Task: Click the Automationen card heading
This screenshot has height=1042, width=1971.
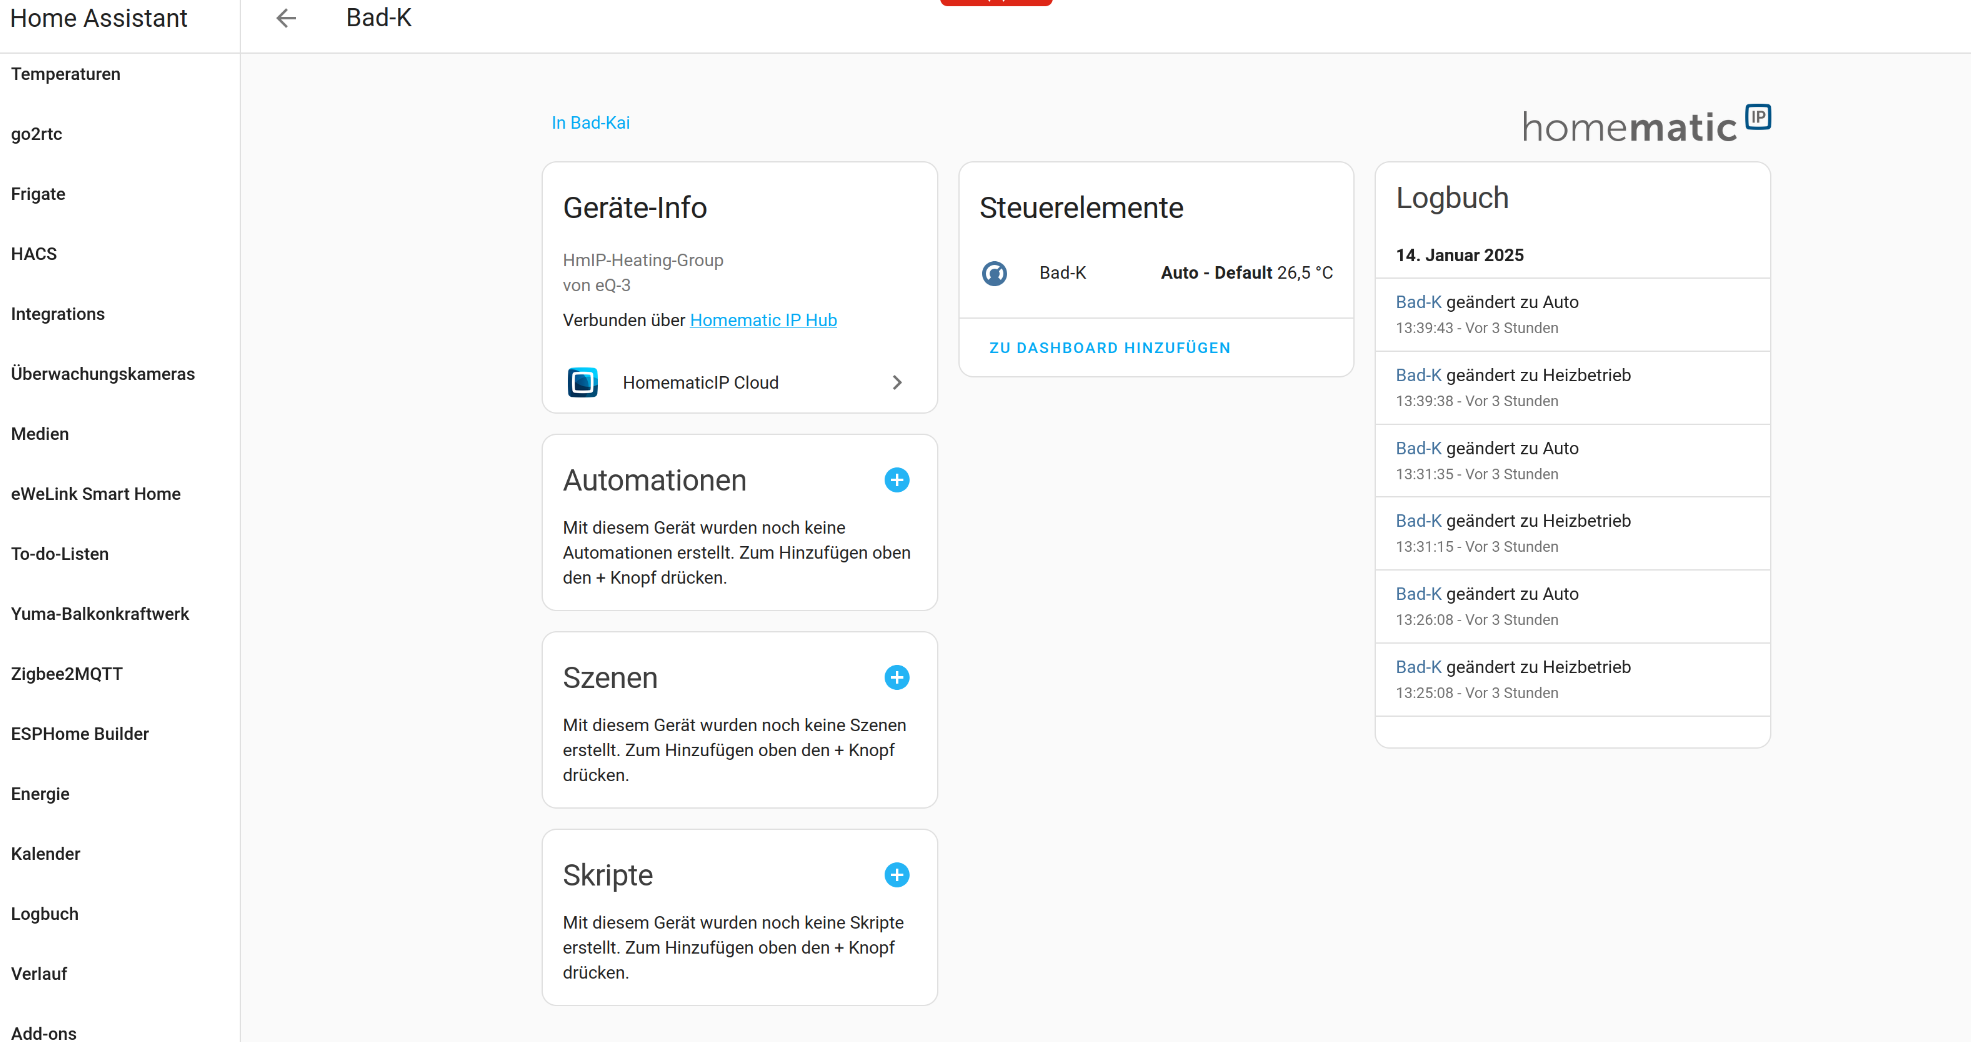Action: [655, 481]
